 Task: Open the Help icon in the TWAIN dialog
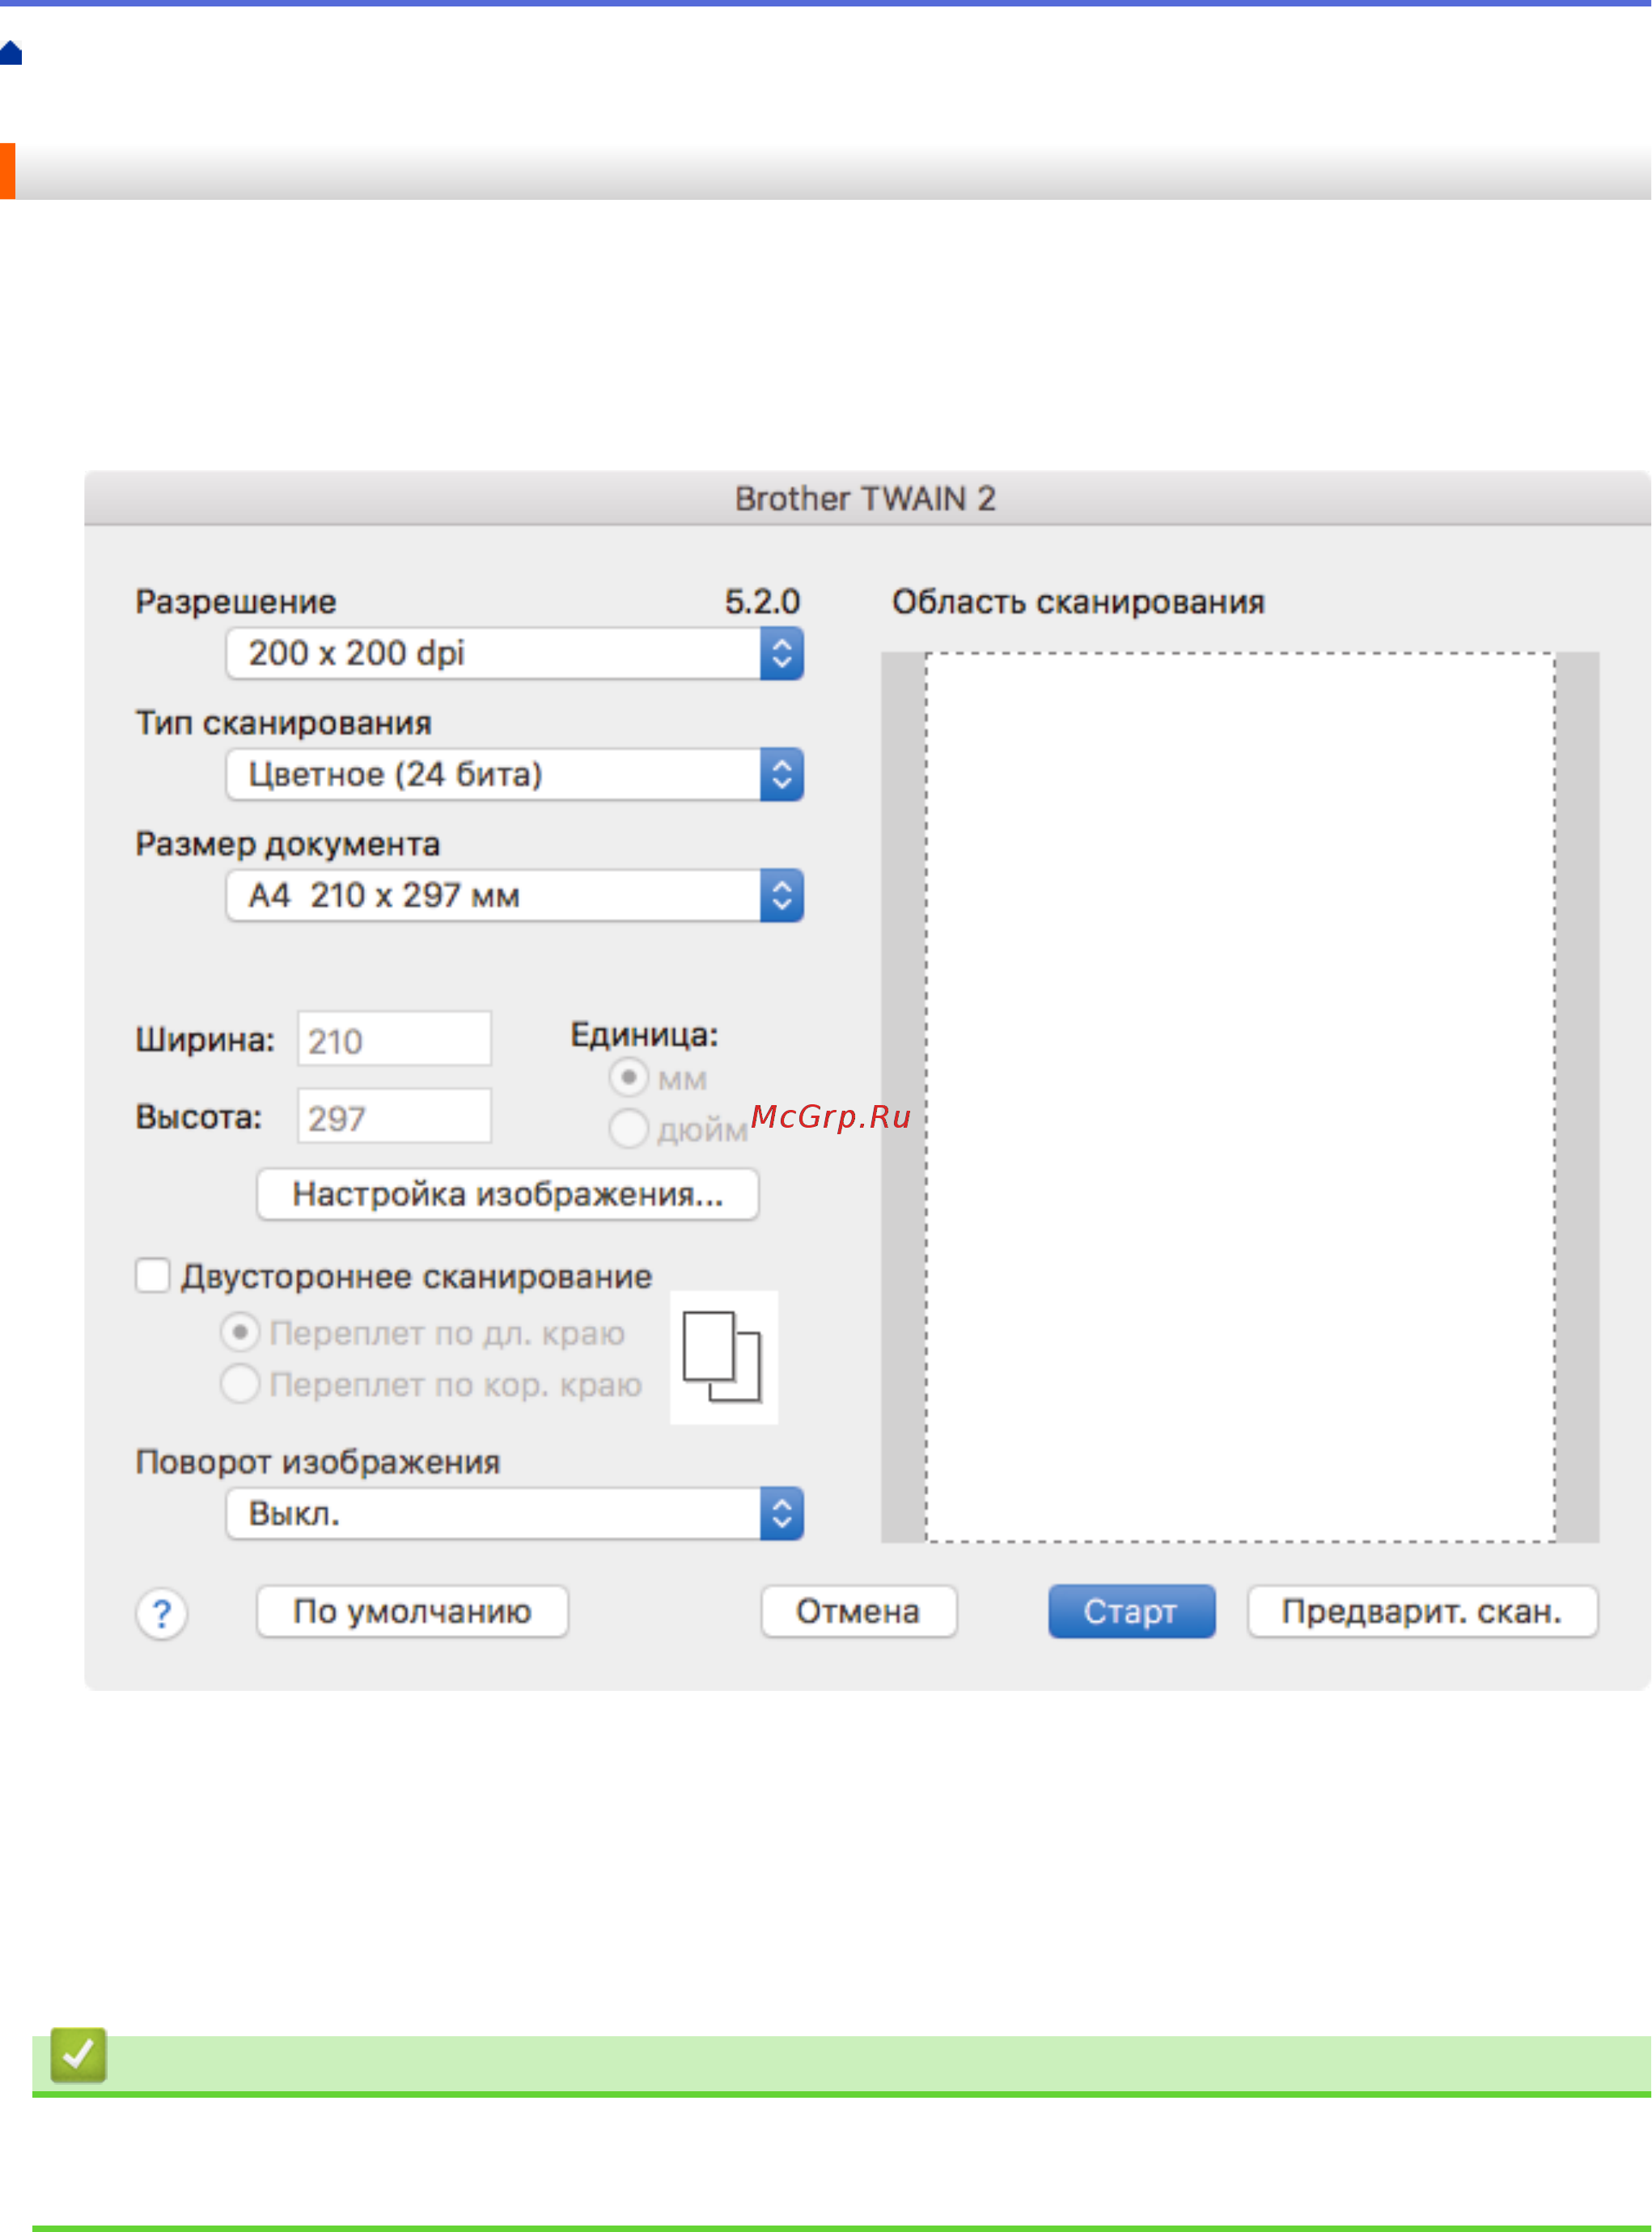(162, 1611)
